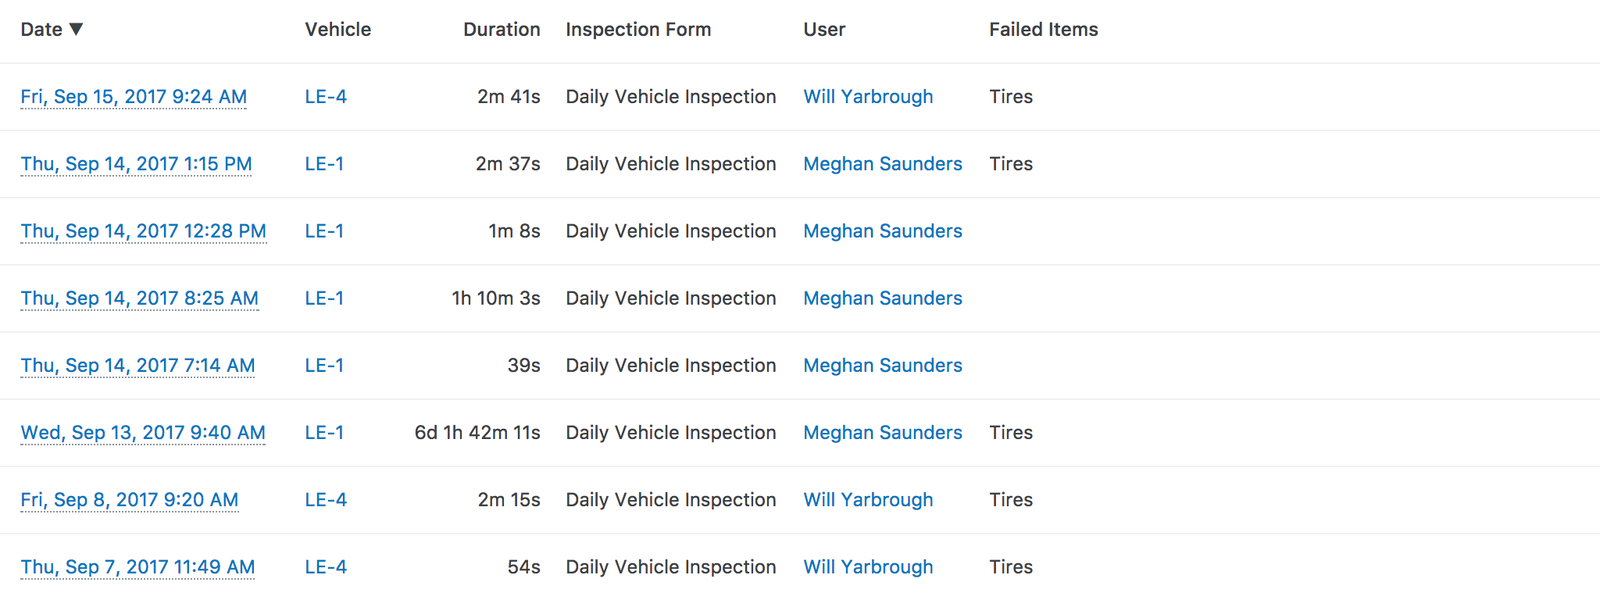
Task: View Meghan Saunders' profile in the 1:15 PM row
Action: pos(883,164)
